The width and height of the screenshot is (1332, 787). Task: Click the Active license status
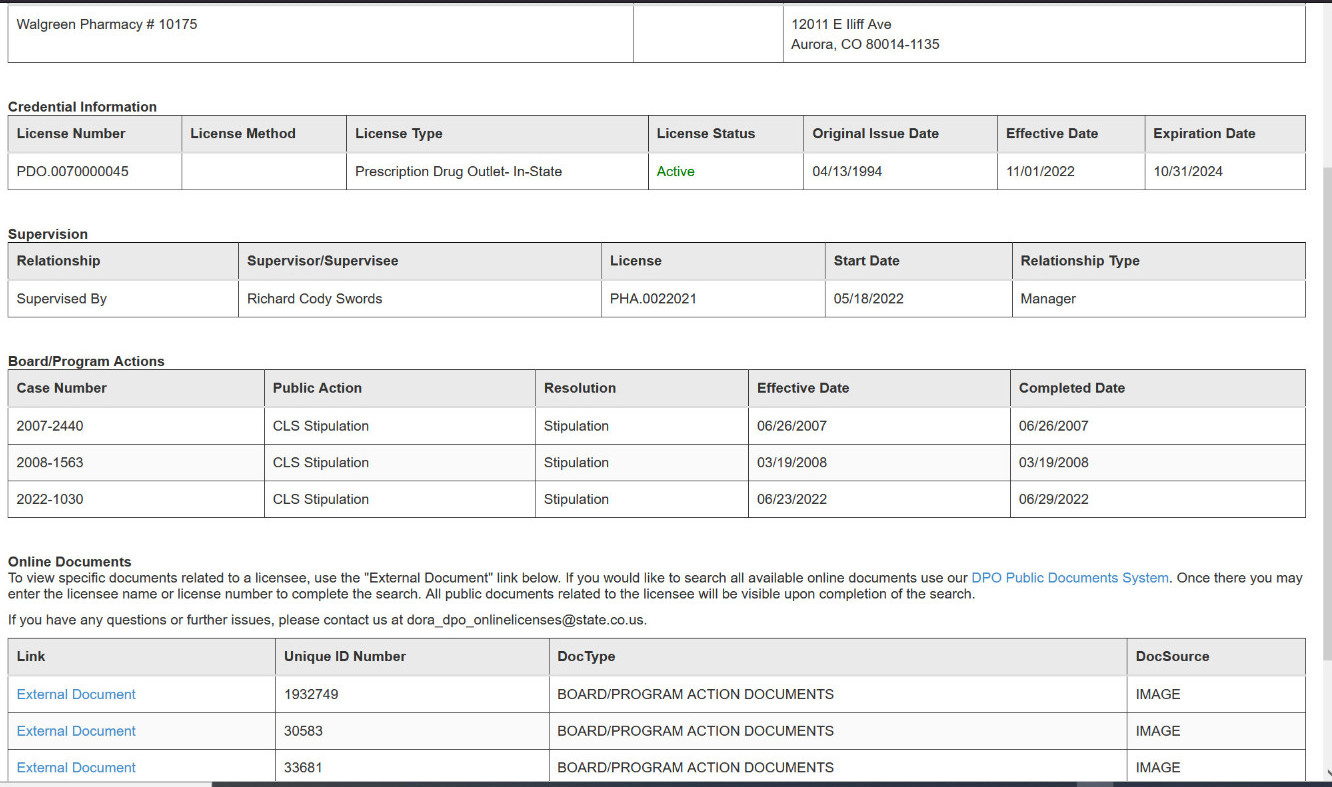pyautogui.click(x=675, y=171)
